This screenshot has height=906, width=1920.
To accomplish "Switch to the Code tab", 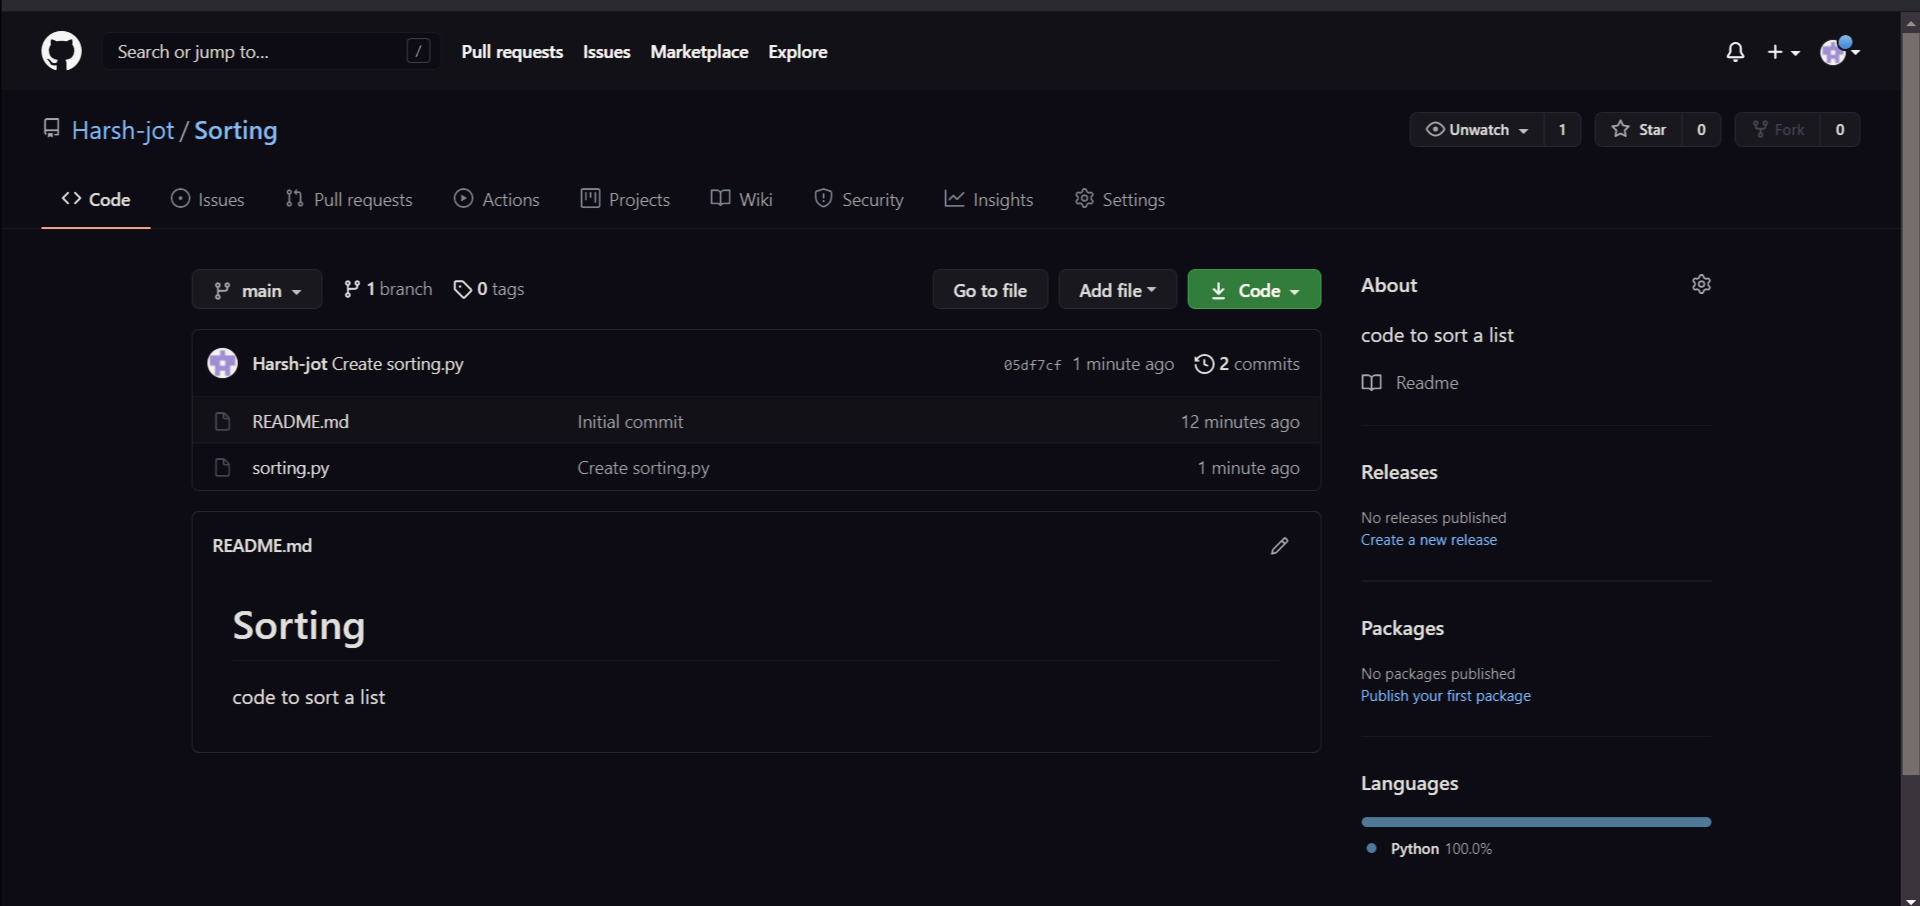I will [96, 199].
